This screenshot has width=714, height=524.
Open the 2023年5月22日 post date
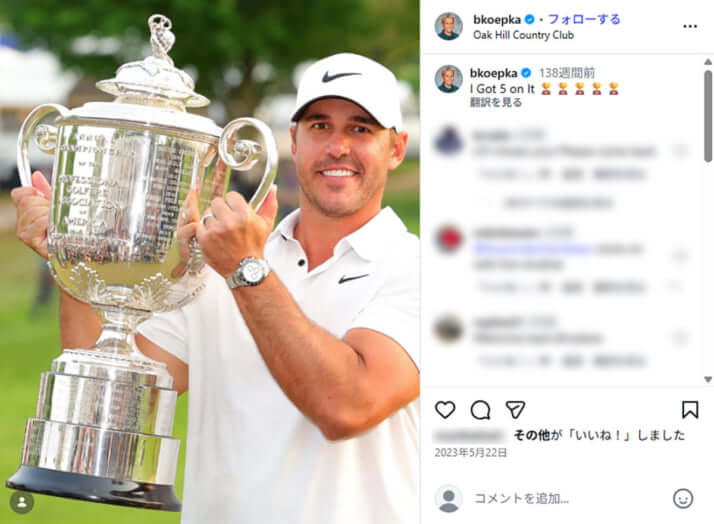tap(470, 453)
